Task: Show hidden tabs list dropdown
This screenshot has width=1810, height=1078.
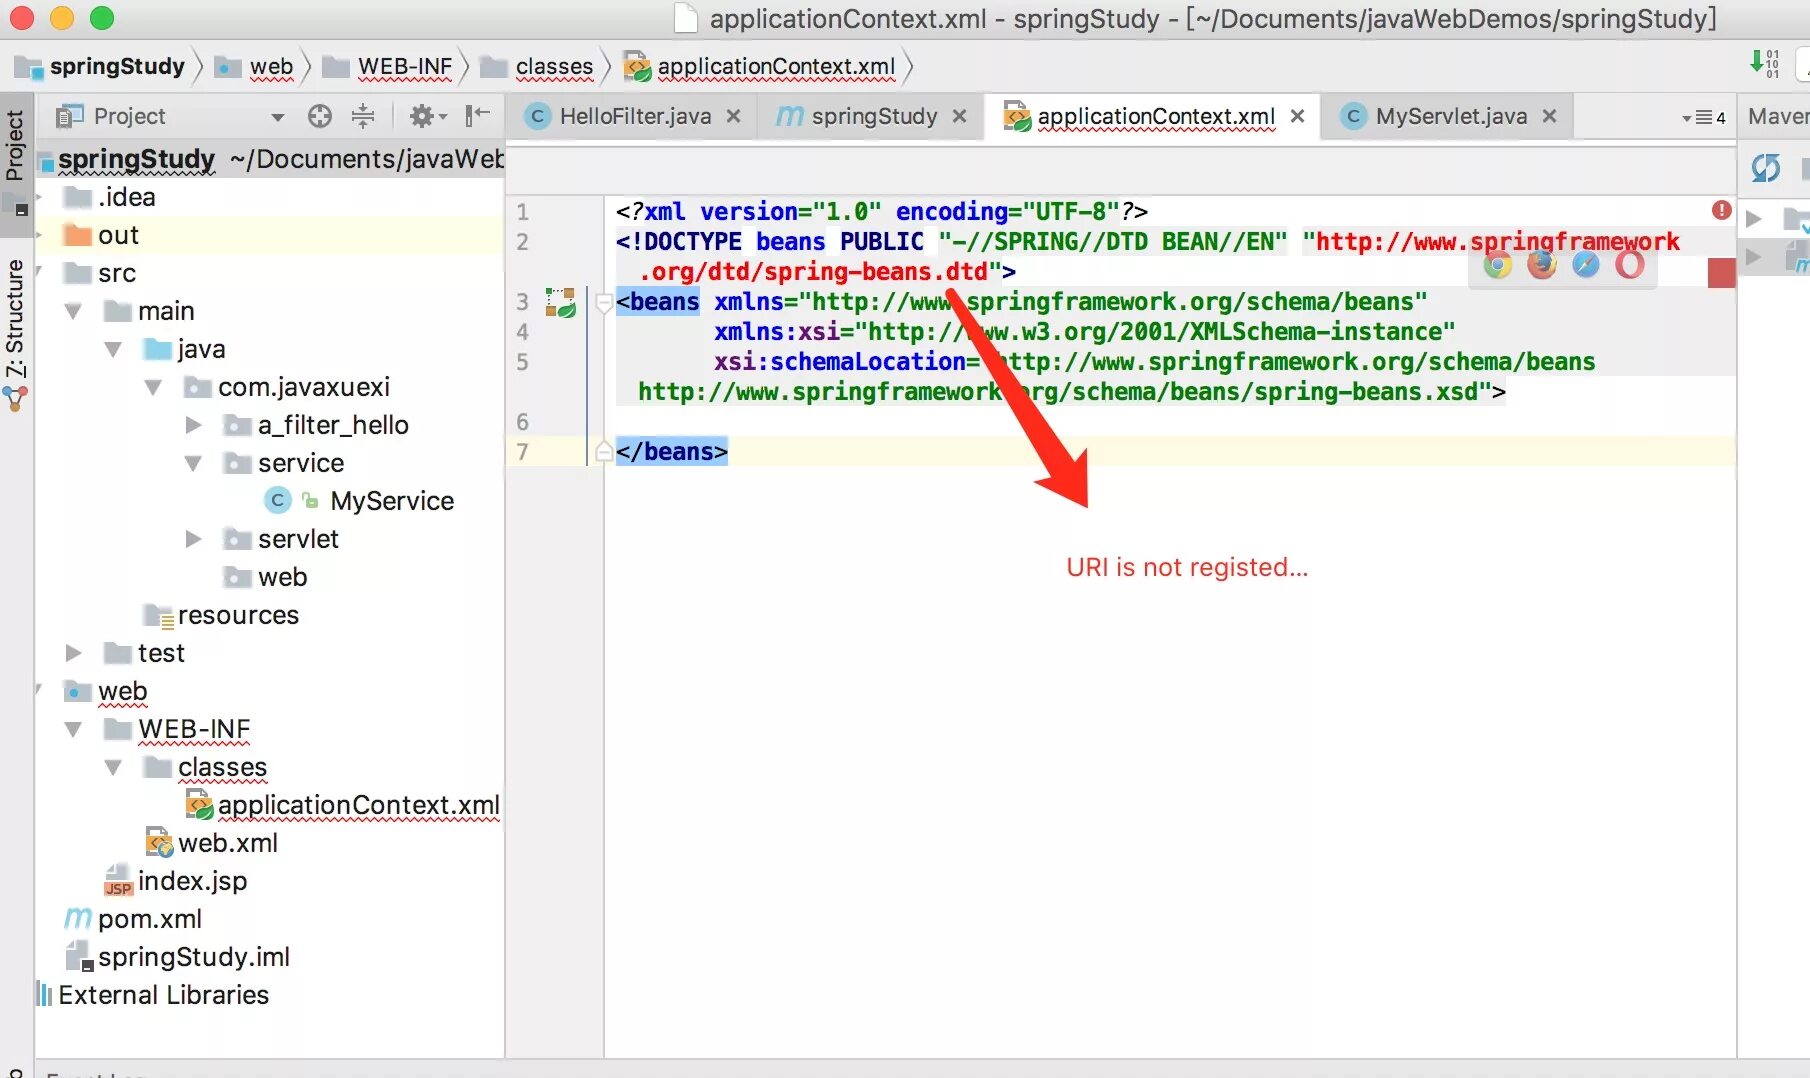Action: point(1704,117)
